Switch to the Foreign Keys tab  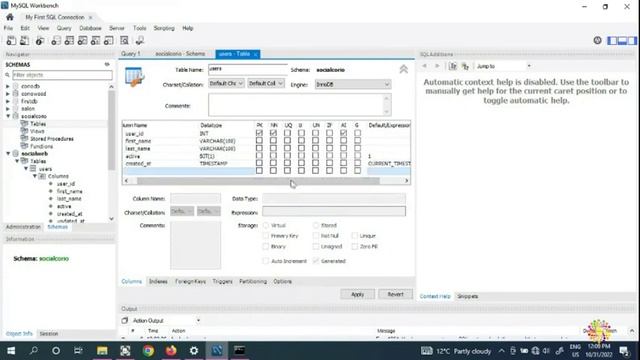pyautogui.click(x=190, y=281)
